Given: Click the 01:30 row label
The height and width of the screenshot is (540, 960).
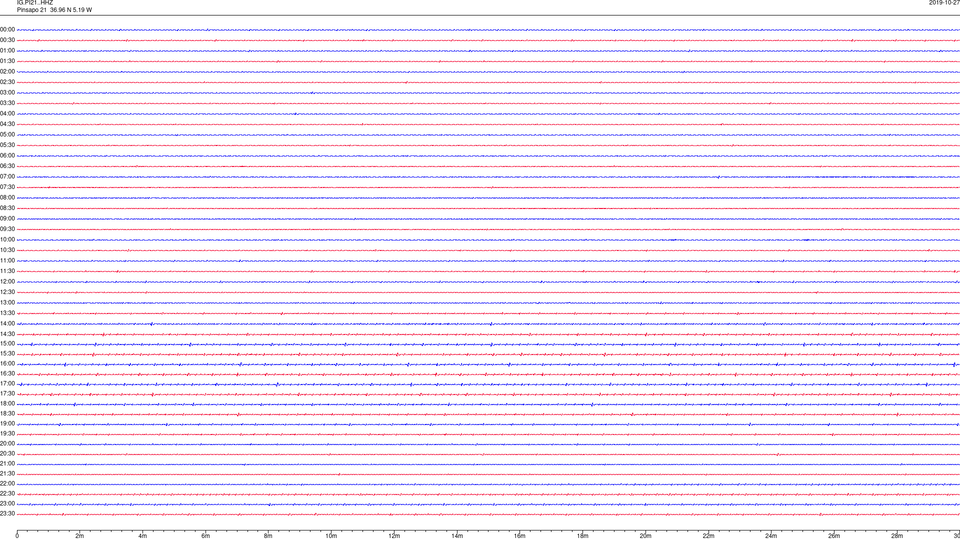Looking at the screenshot, I should point(7,61).
